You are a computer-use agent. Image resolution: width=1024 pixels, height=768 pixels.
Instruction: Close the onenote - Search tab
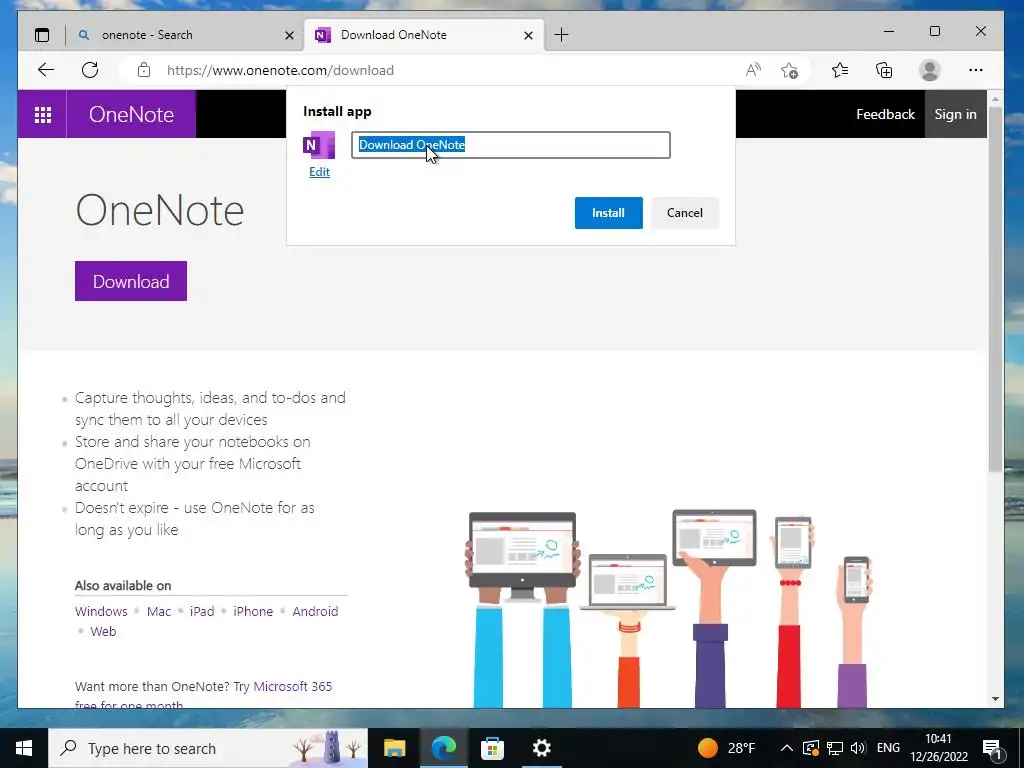click(x=289, y=35)
